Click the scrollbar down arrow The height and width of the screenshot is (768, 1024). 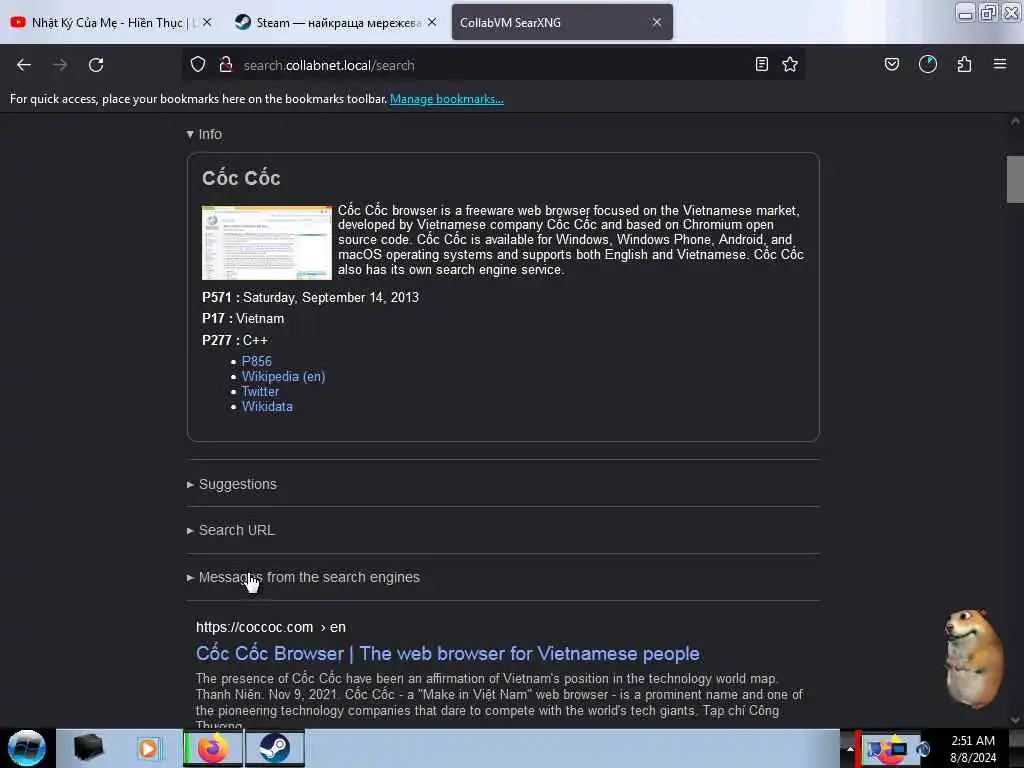(1015, 720)
